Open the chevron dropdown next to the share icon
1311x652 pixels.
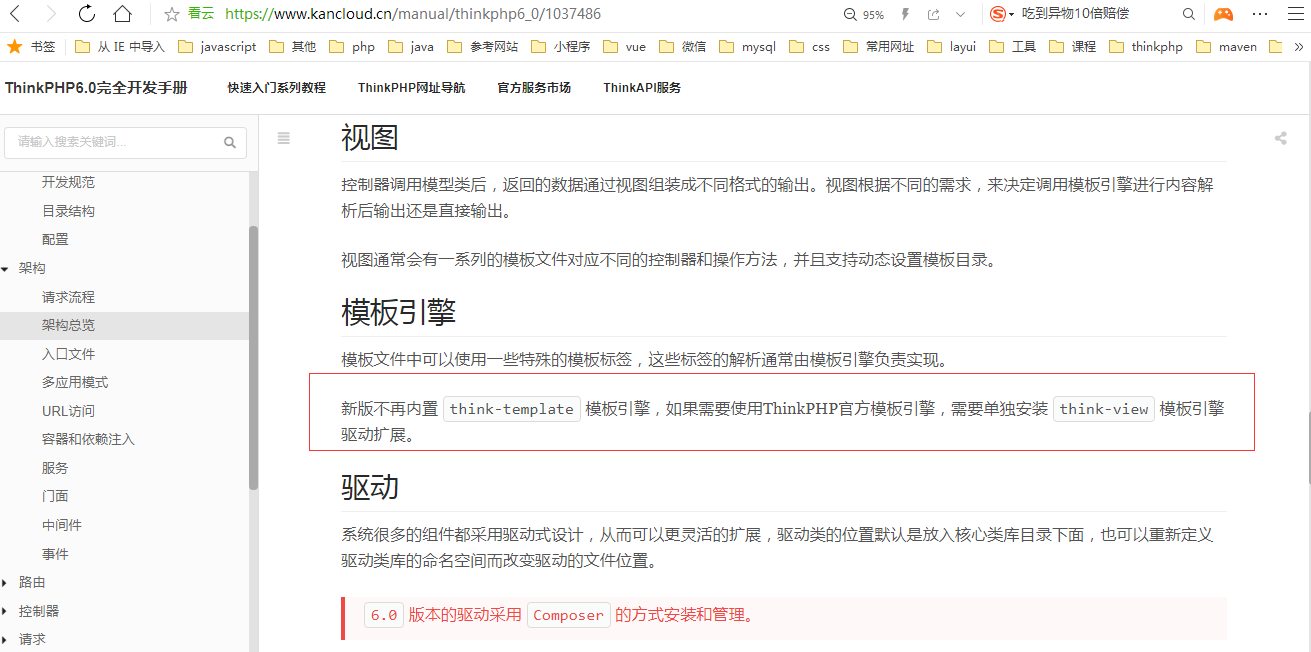click(960, 14)
